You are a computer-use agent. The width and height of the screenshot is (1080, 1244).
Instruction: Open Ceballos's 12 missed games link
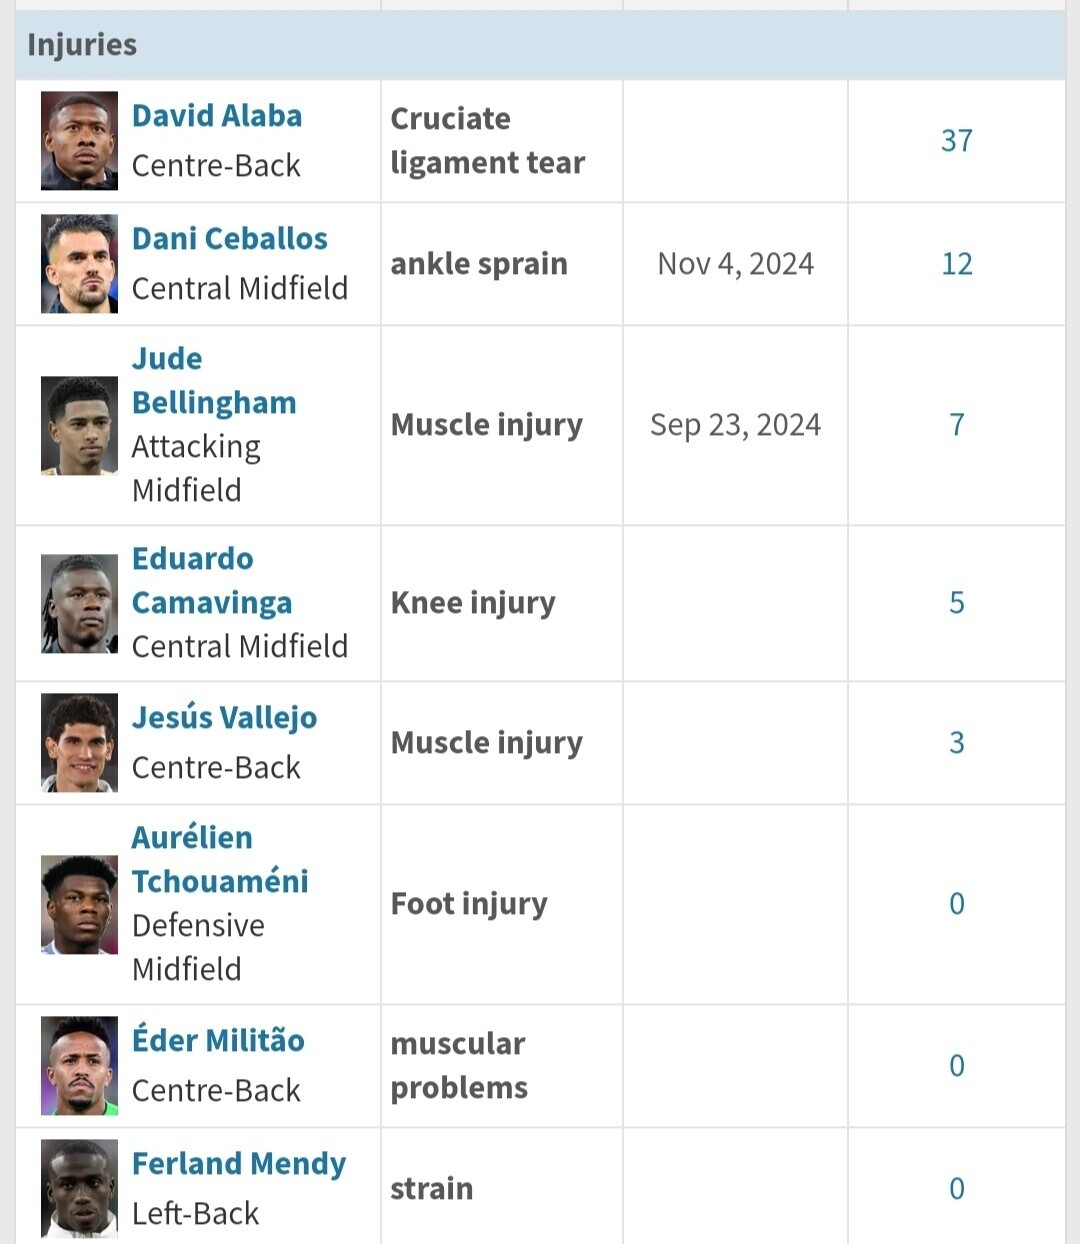click(957, 264)
